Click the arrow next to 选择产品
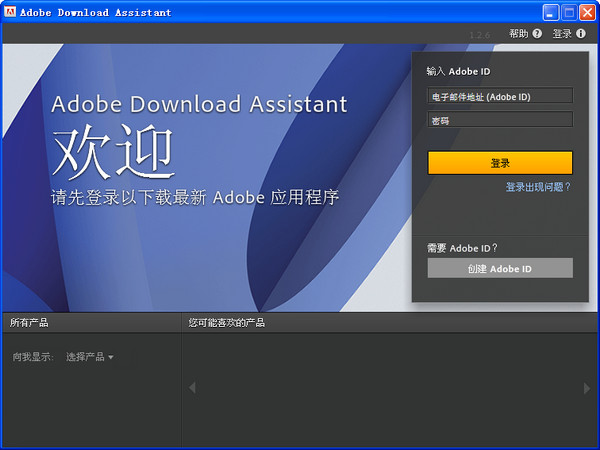 (111, 357)
